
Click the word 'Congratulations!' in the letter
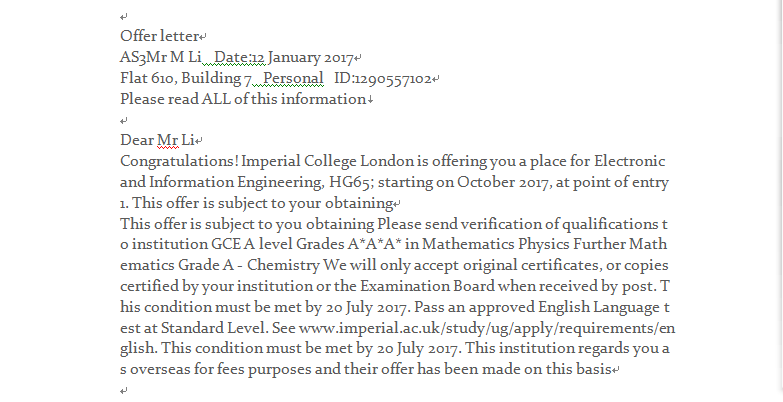pyautogui.click(x=180, y=162)
